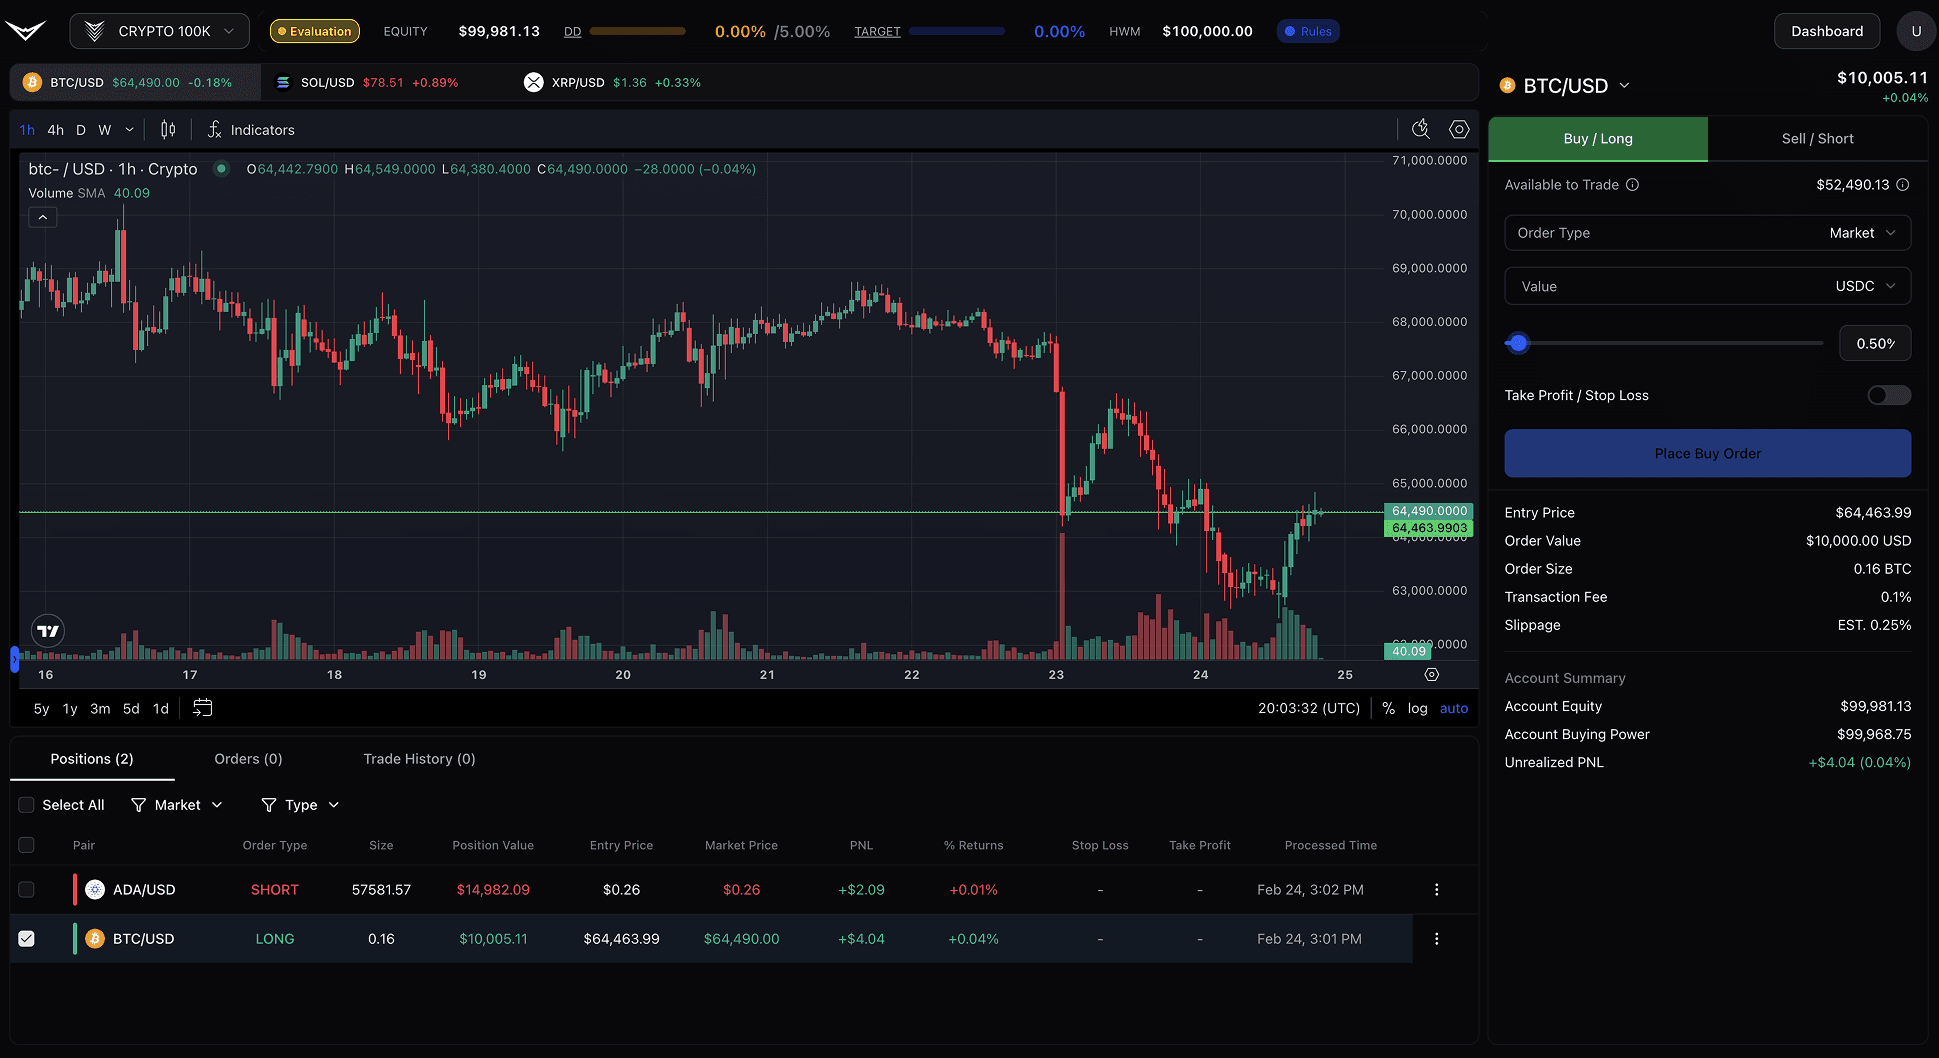Viewport: 1939px width, 1058px height.
Task: Open the CRYPTO 100K account dropdown
Action: [159, 31]
